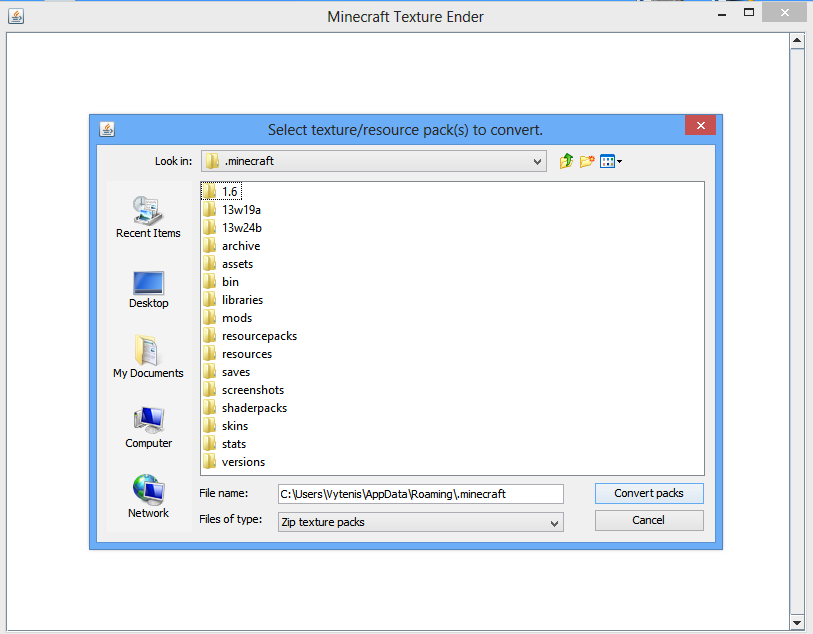Viewport: 813px width, 634px height.
Task: Jump to Desktop shortcut
Action: click(x=148, y=290)
